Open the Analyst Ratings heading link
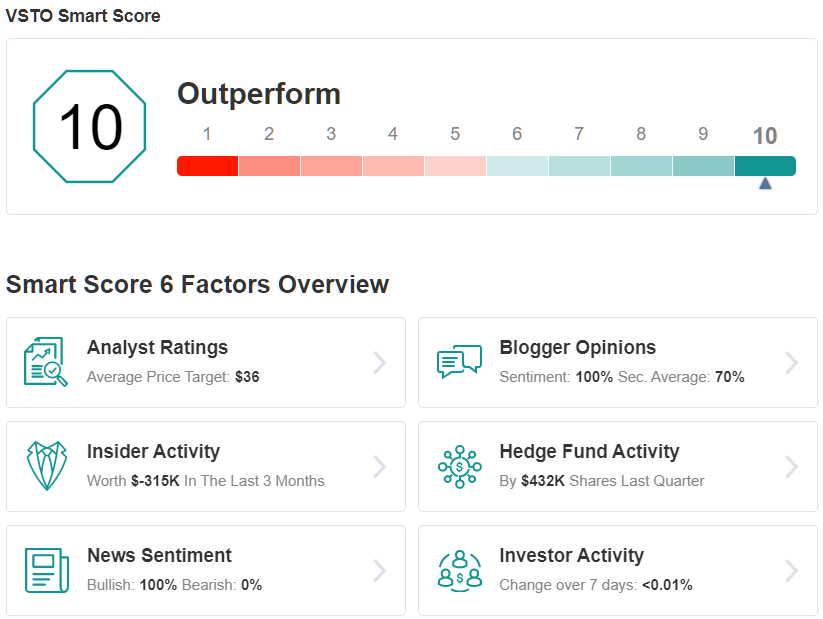The height and width of the screenshot is (619, 823). 157,348
